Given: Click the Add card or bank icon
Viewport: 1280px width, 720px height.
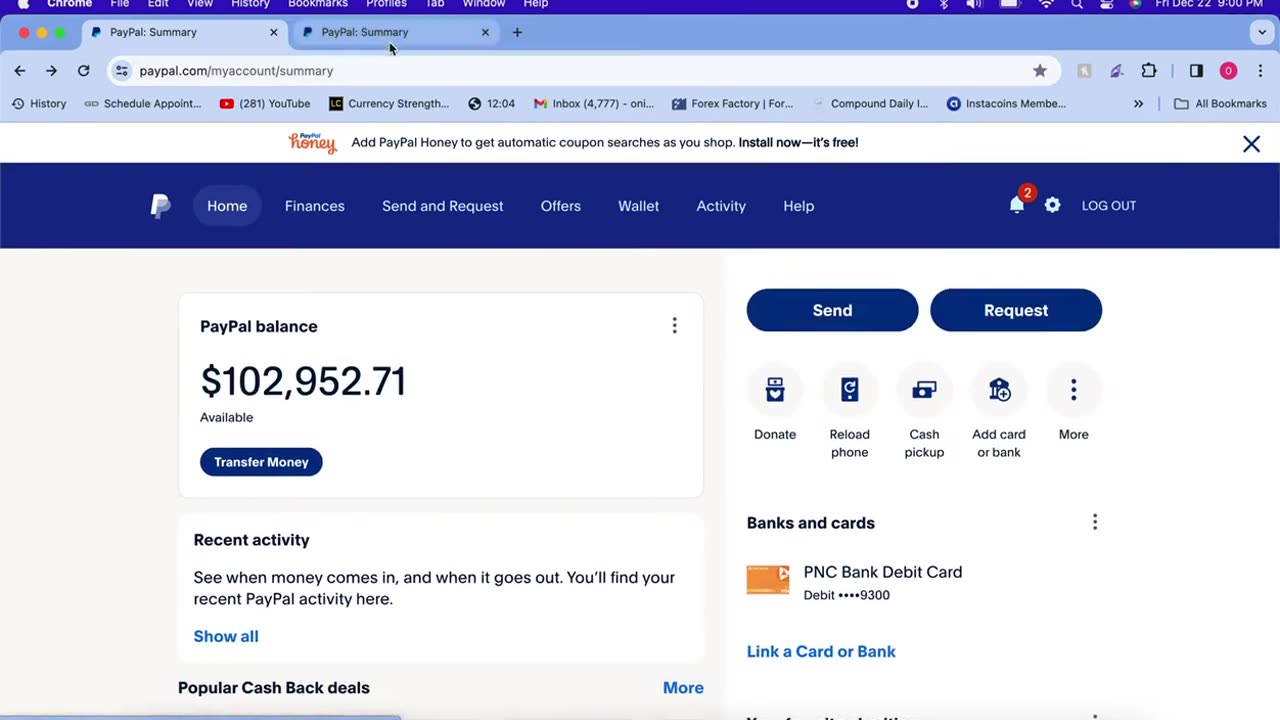Looking at the screenshot, I should coord(999,390).
